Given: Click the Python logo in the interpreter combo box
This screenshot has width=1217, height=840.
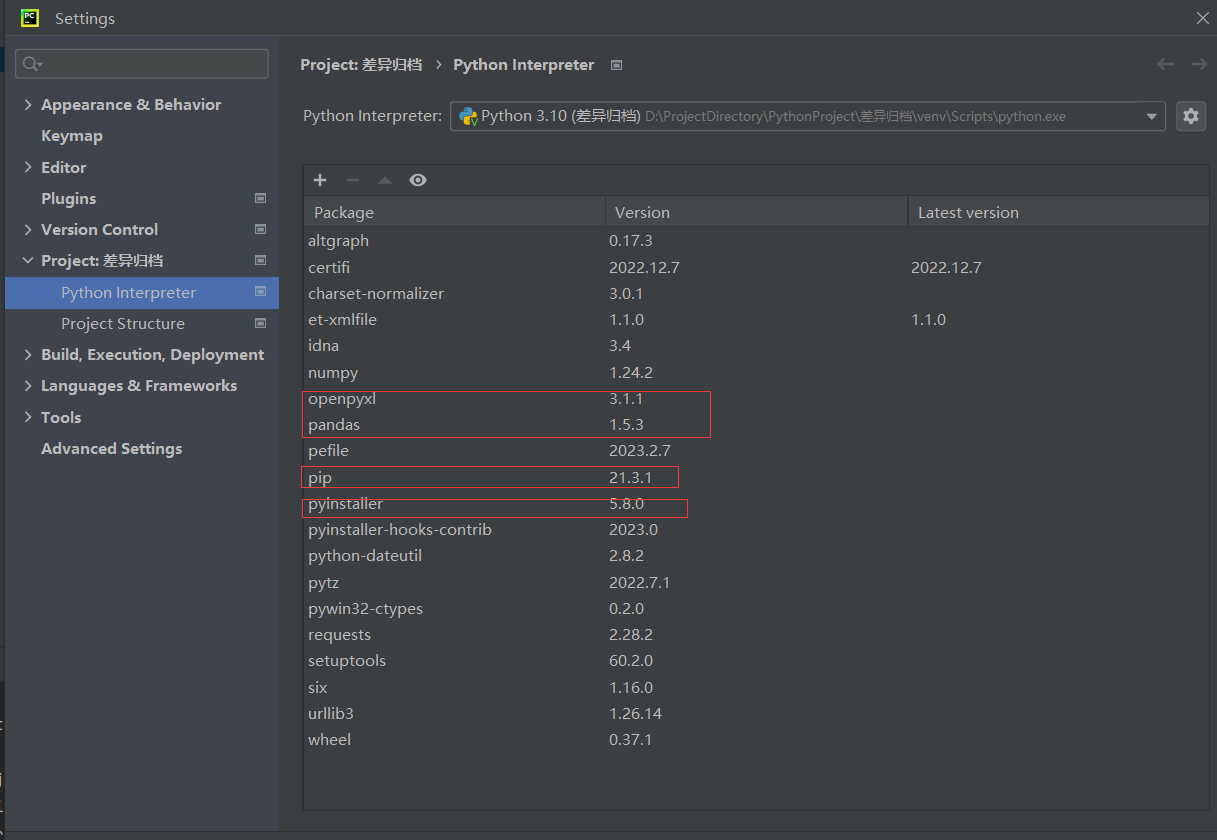Looking at the screenshot, I should 468,116.
